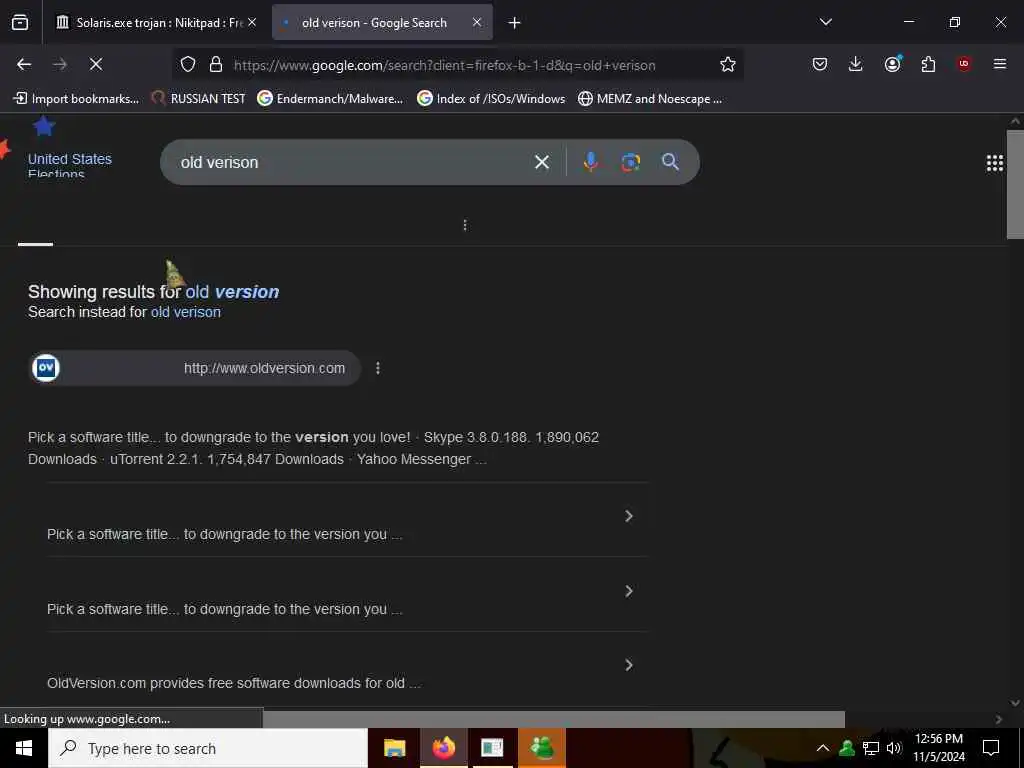
Task: Open the taskbar clock showing 12:56 PM
Action: coord(938,748)
